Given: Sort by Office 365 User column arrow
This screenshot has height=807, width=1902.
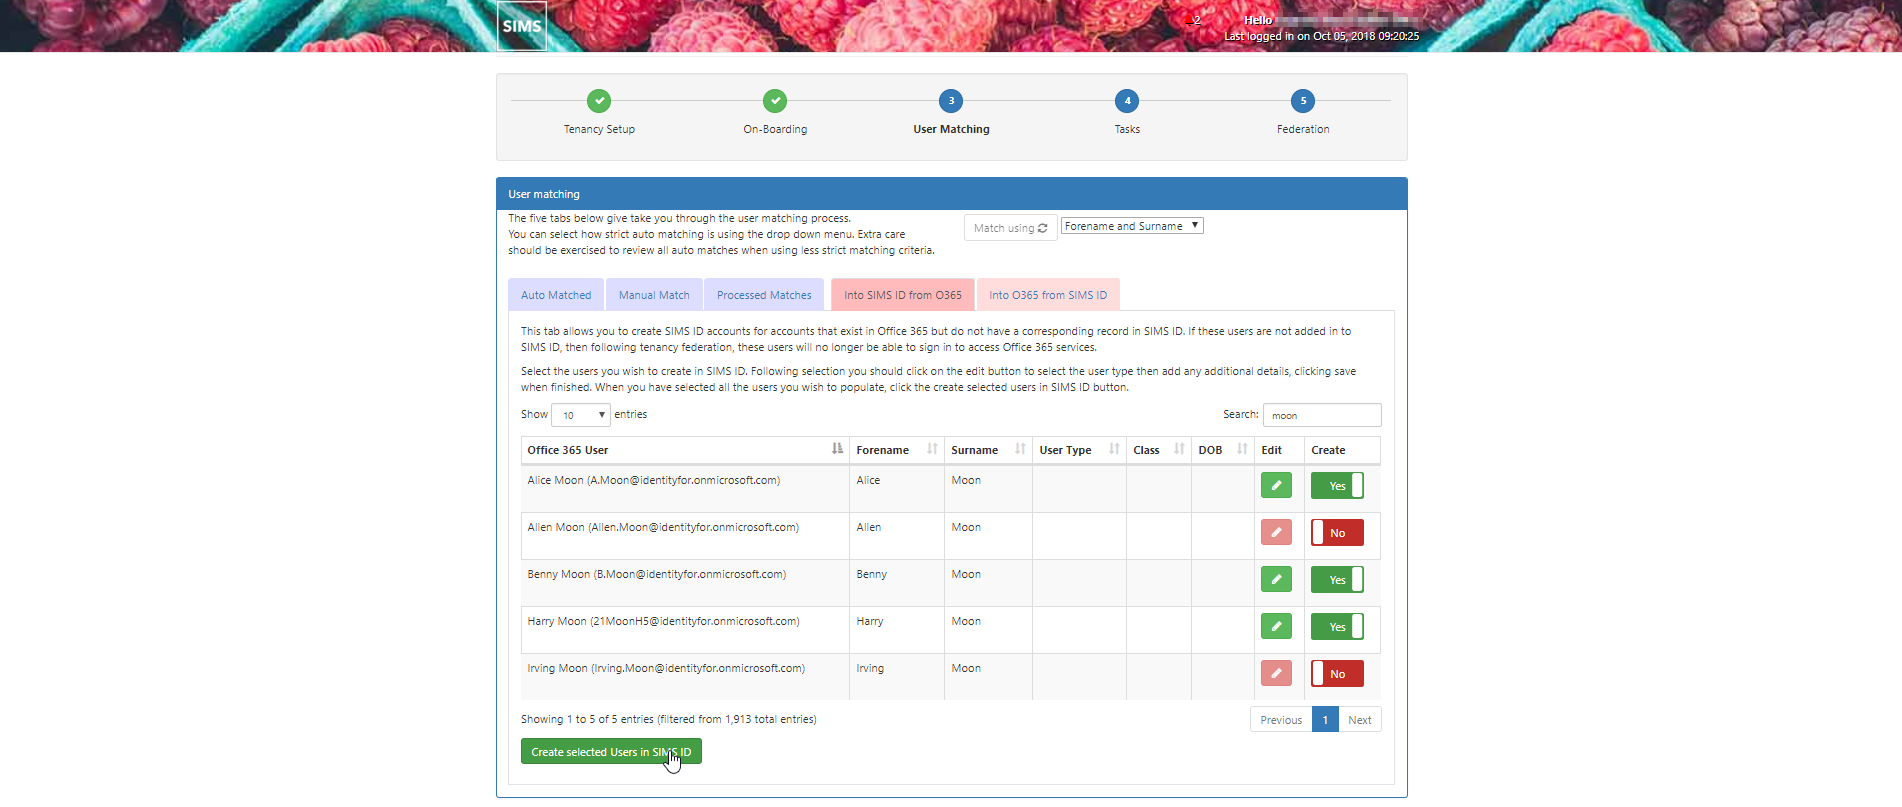Looking at the screenshot, I should [x=837, y=449].
